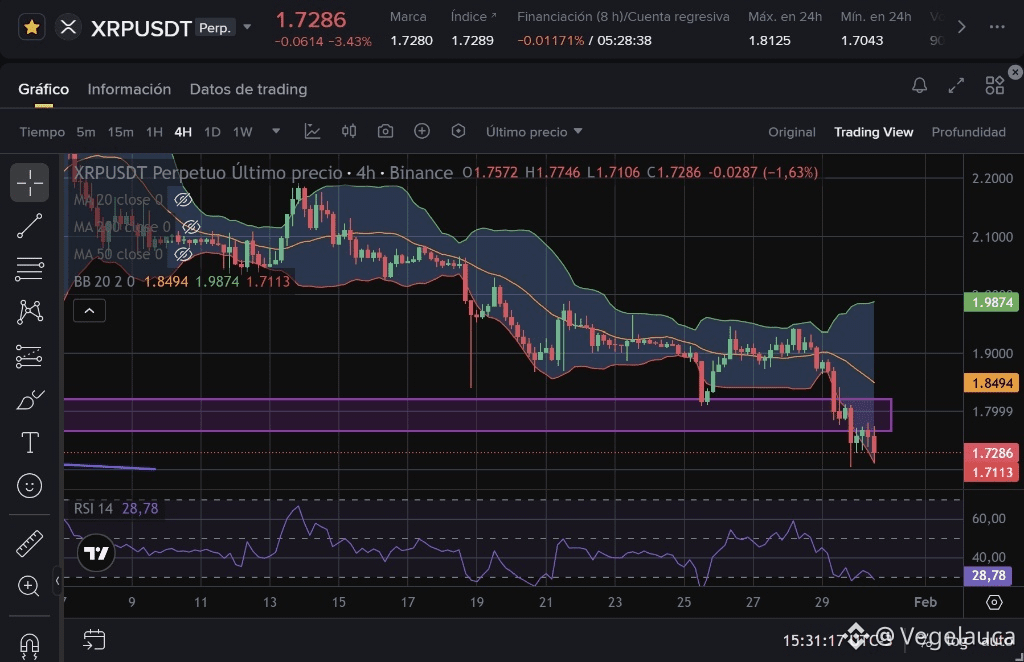Take a chart snapshot with camera icon
This screenshot has width=1024, height=662.
pyautogui.click(x=385, y=131)
